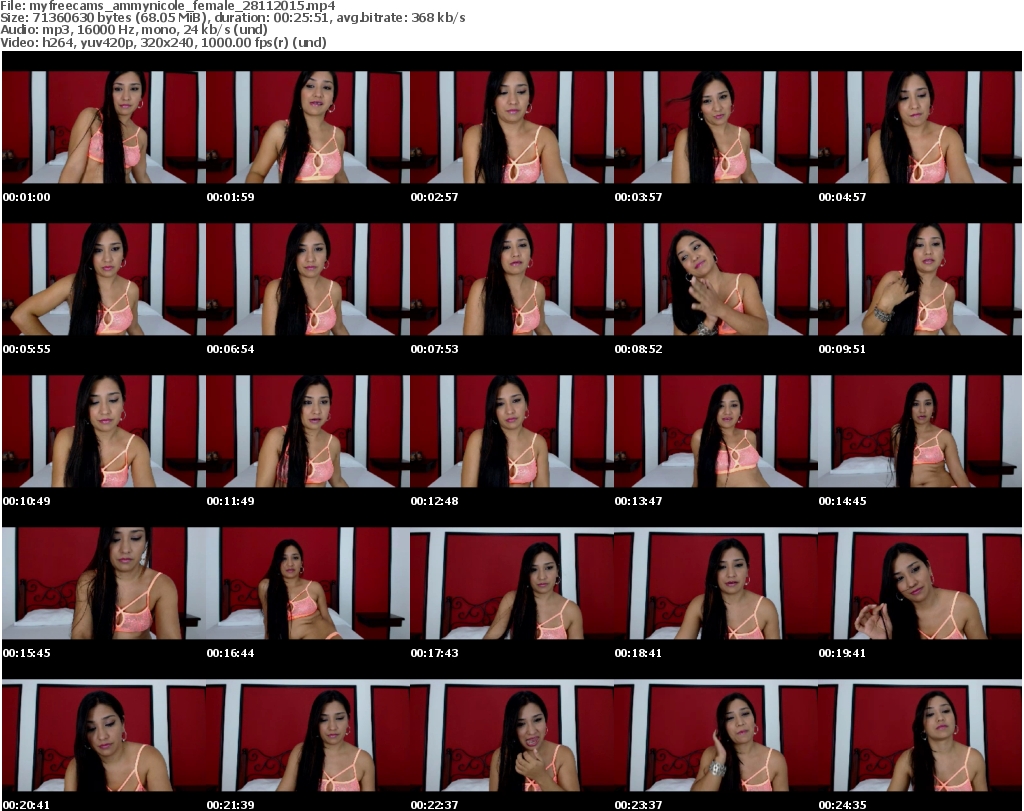The image size is (1024, 811).
Task: Select the 00:08:52 time label
Action: tap(638, 349)
